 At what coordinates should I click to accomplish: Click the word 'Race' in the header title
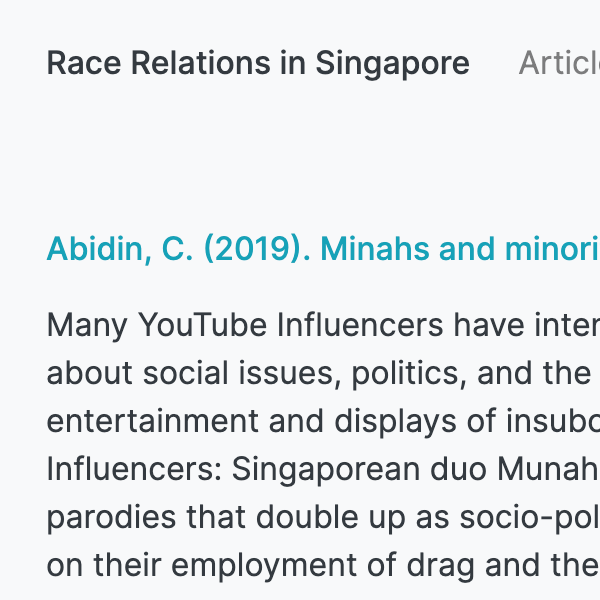click(x=84, y=63)
